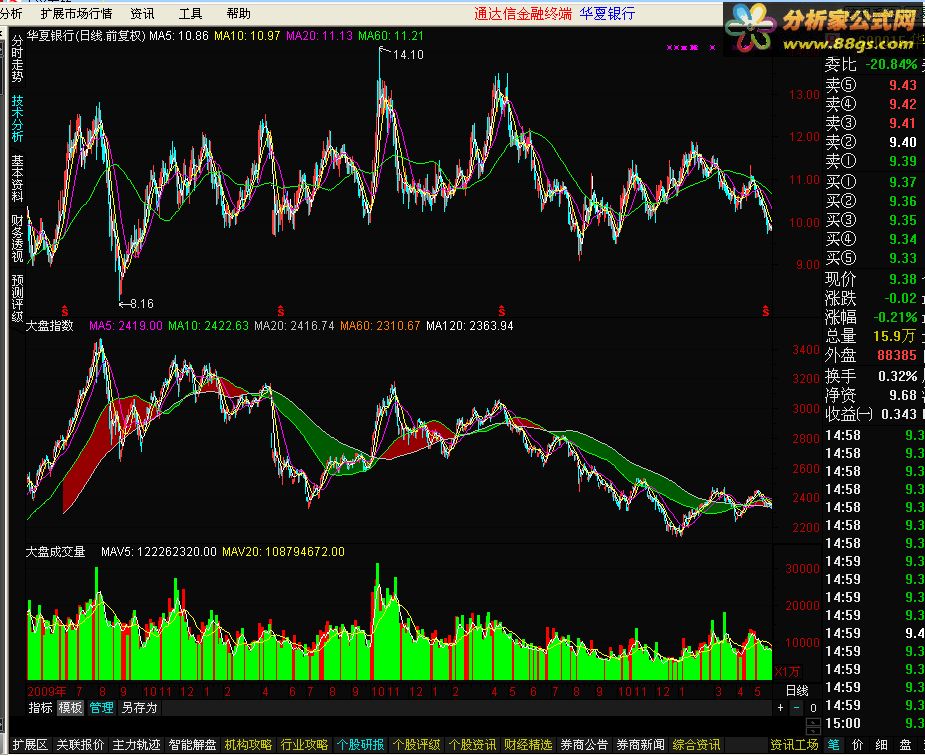
Task: Click the 指标 button under the chart
Action: [41, 708]
